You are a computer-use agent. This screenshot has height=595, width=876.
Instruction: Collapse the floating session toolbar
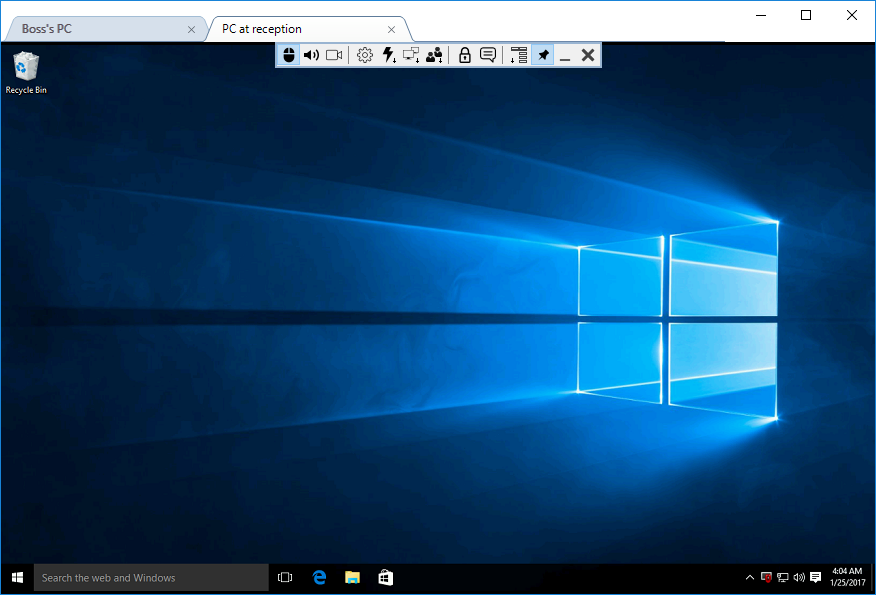565,55
